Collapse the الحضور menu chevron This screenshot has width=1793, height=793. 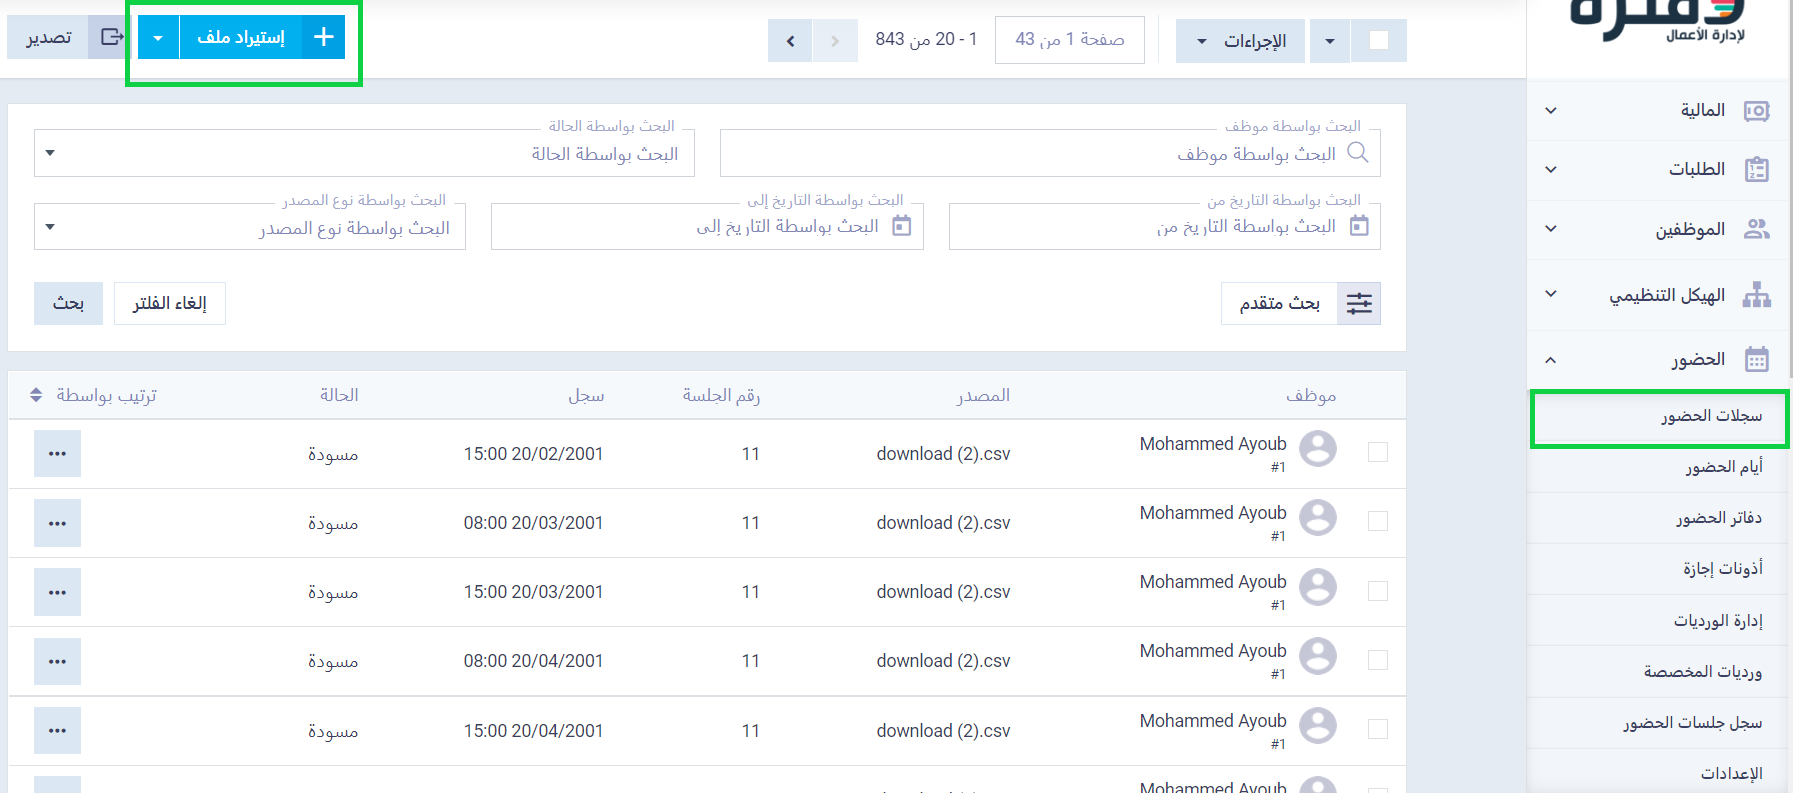(x=1551, y=360)
